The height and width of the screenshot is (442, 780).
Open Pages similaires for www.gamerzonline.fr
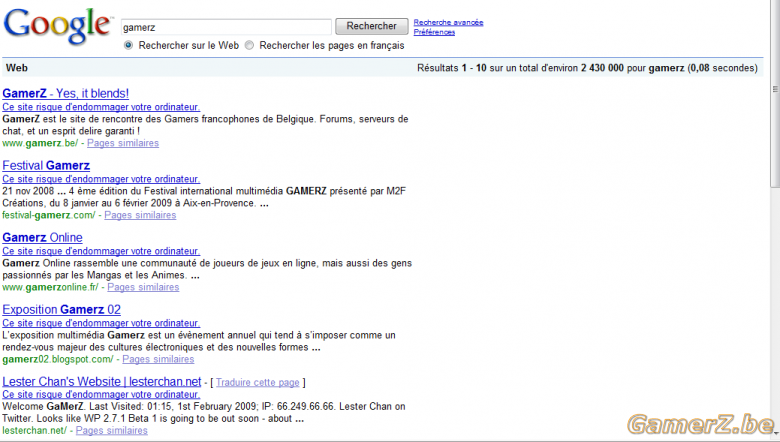(x=143, y=287)
